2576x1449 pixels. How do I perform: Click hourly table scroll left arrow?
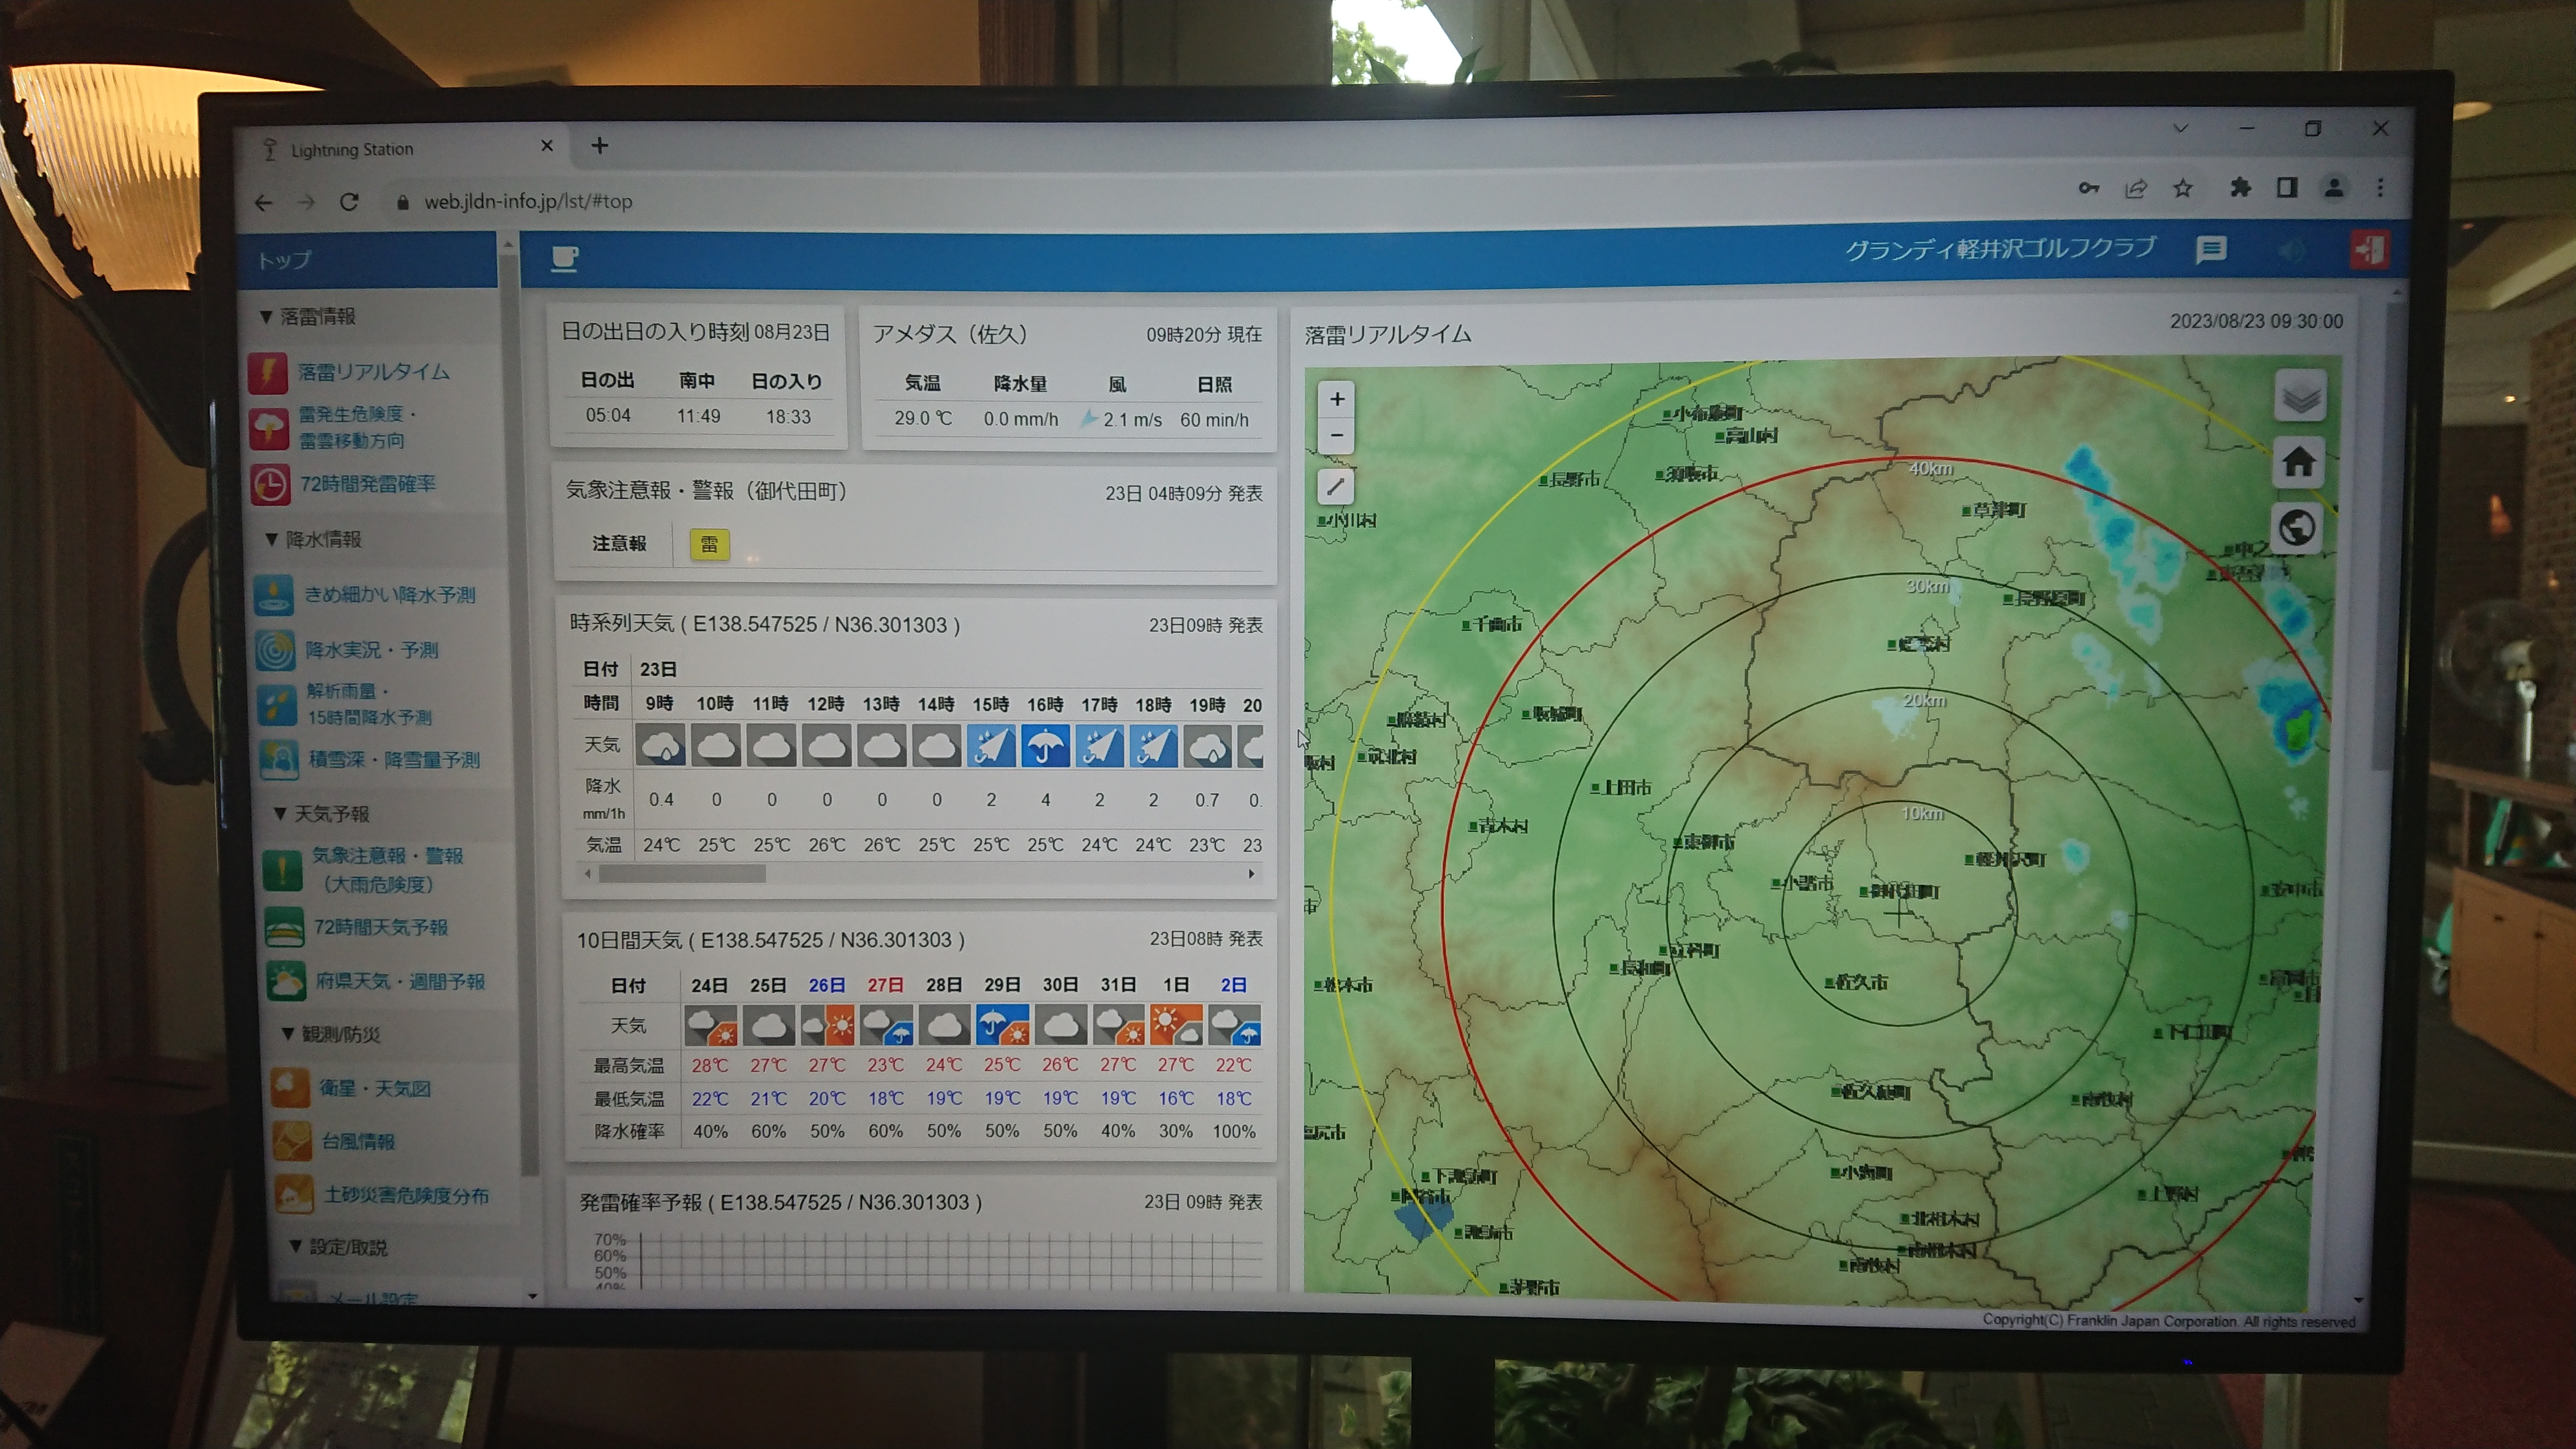pyautogui.click(x=588, y=874)
